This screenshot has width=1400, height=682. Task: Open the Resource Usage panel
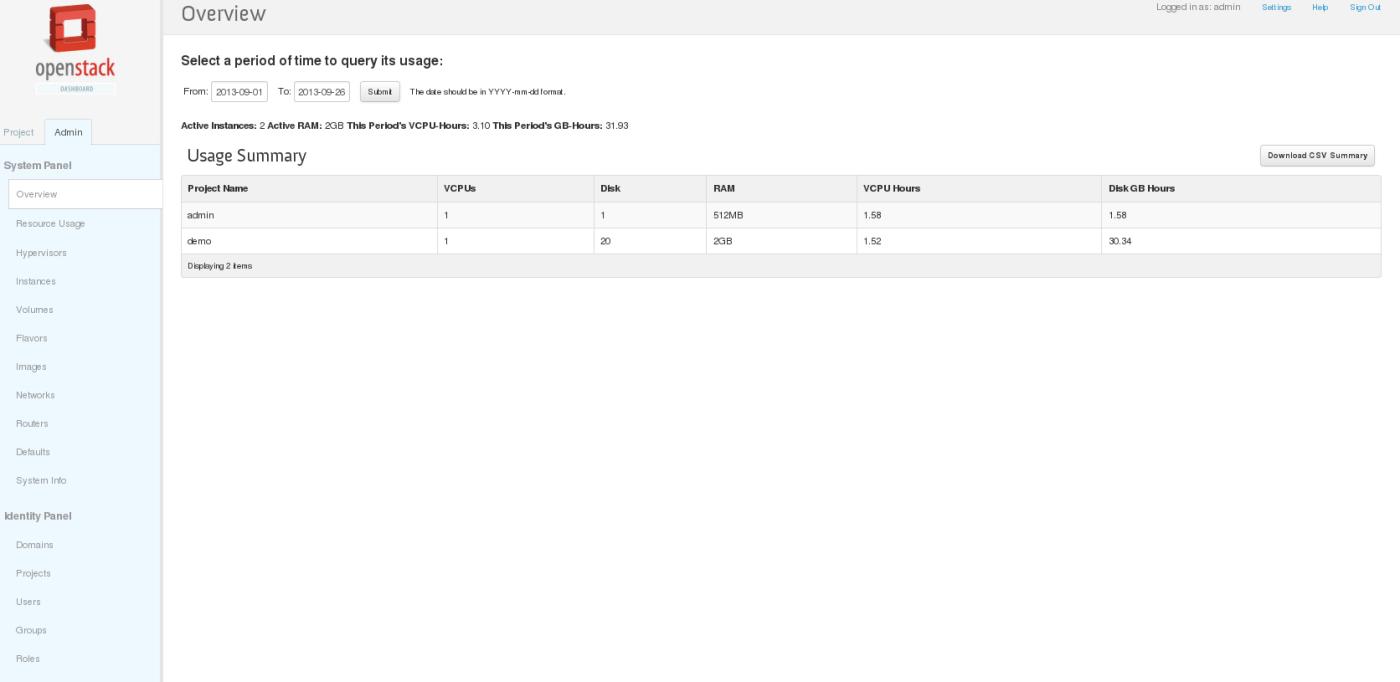pos(51,224)
